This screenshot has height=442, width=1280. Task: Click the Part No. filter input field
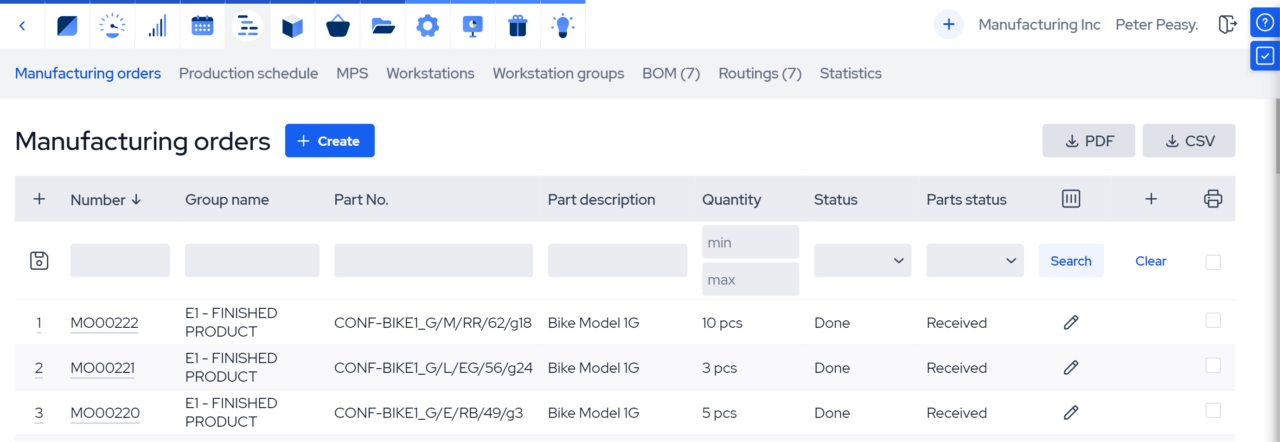pyautogui.click(x=433, y=261)
